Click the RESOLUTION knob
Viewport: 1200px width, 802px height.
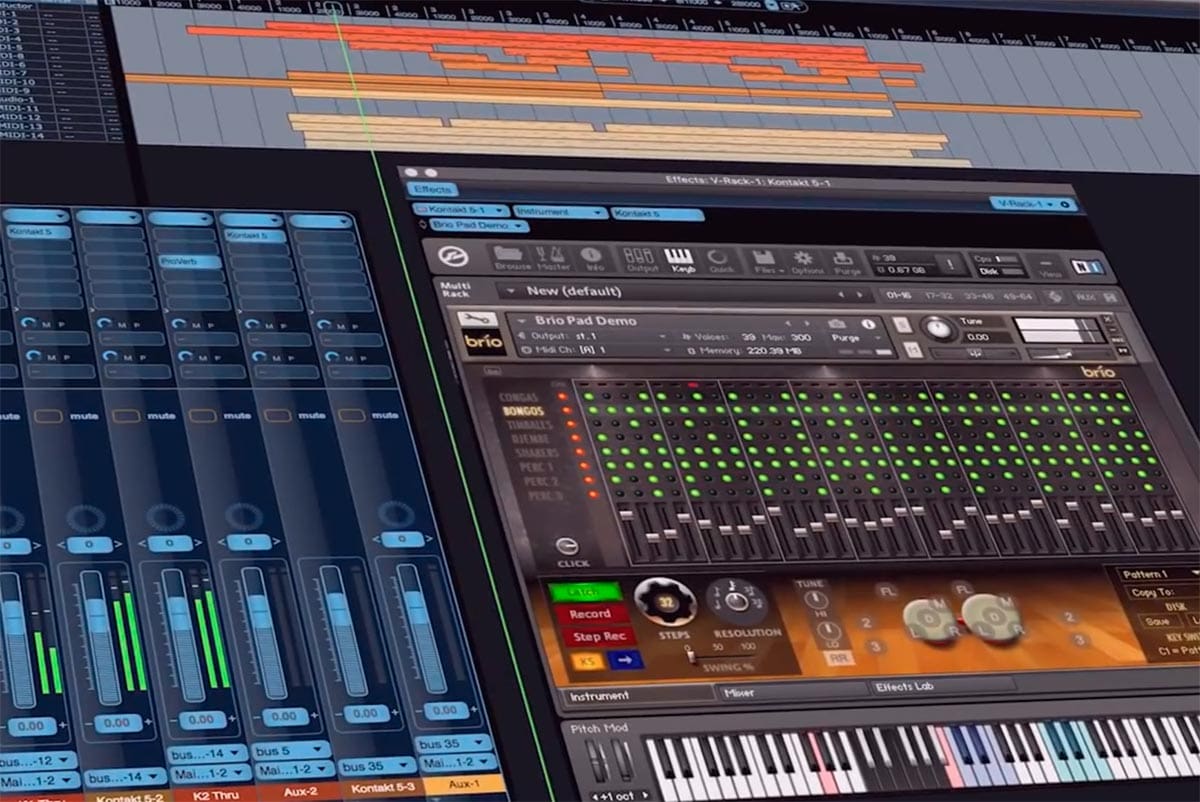[736, 602]
